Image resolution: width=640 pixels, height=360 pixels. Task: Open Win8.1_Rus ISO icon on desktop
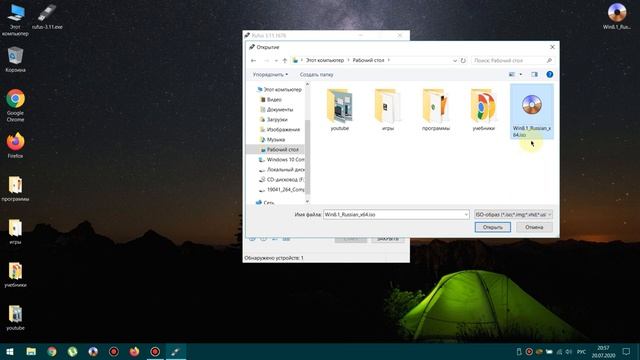tap(617, 16)
